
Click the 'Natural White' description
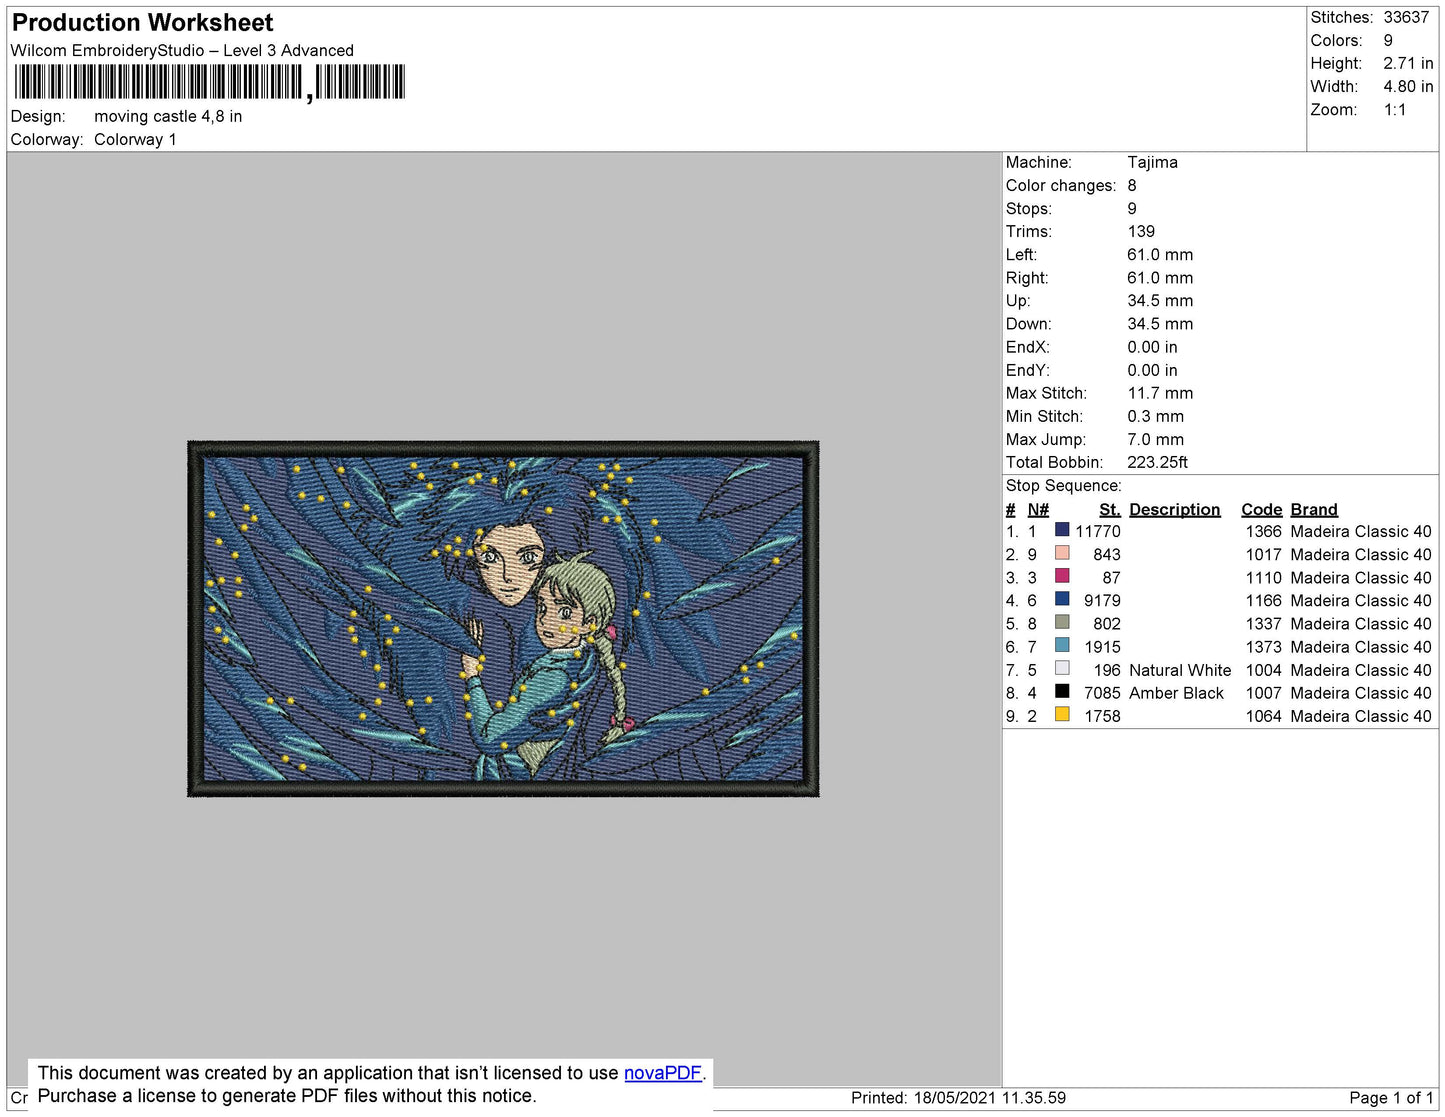pos(1180,670)
